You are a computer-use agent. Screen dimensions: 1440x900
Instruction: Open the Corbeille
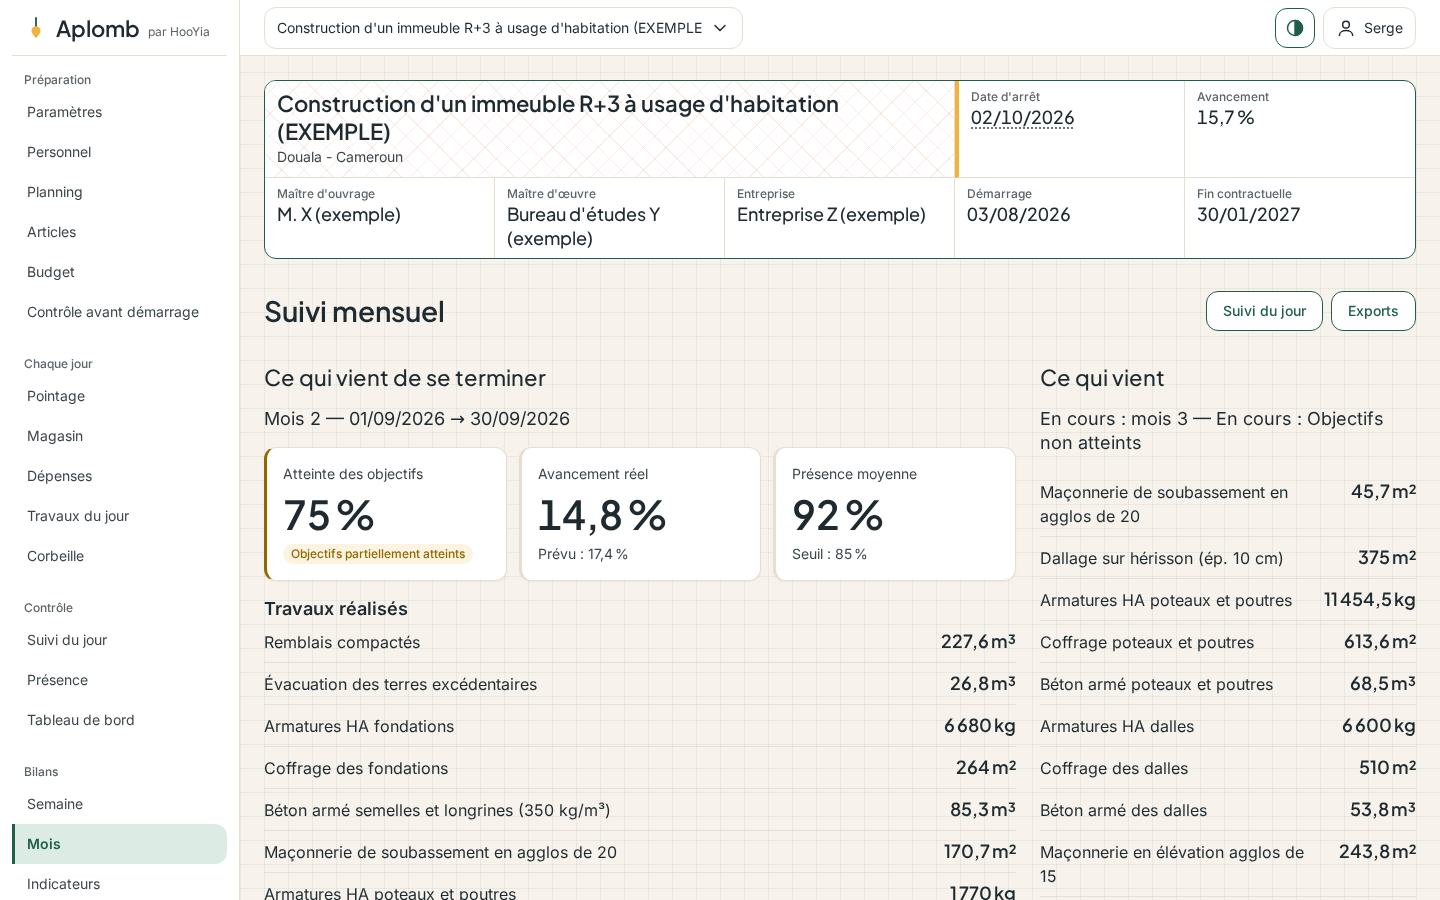119,556
